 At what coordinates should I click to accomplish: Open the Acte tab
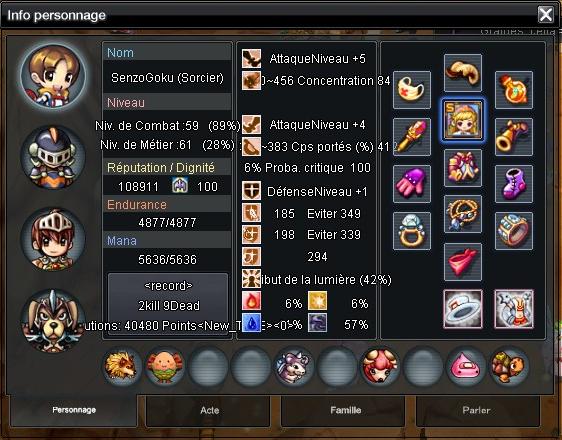(x=209, y=410)
